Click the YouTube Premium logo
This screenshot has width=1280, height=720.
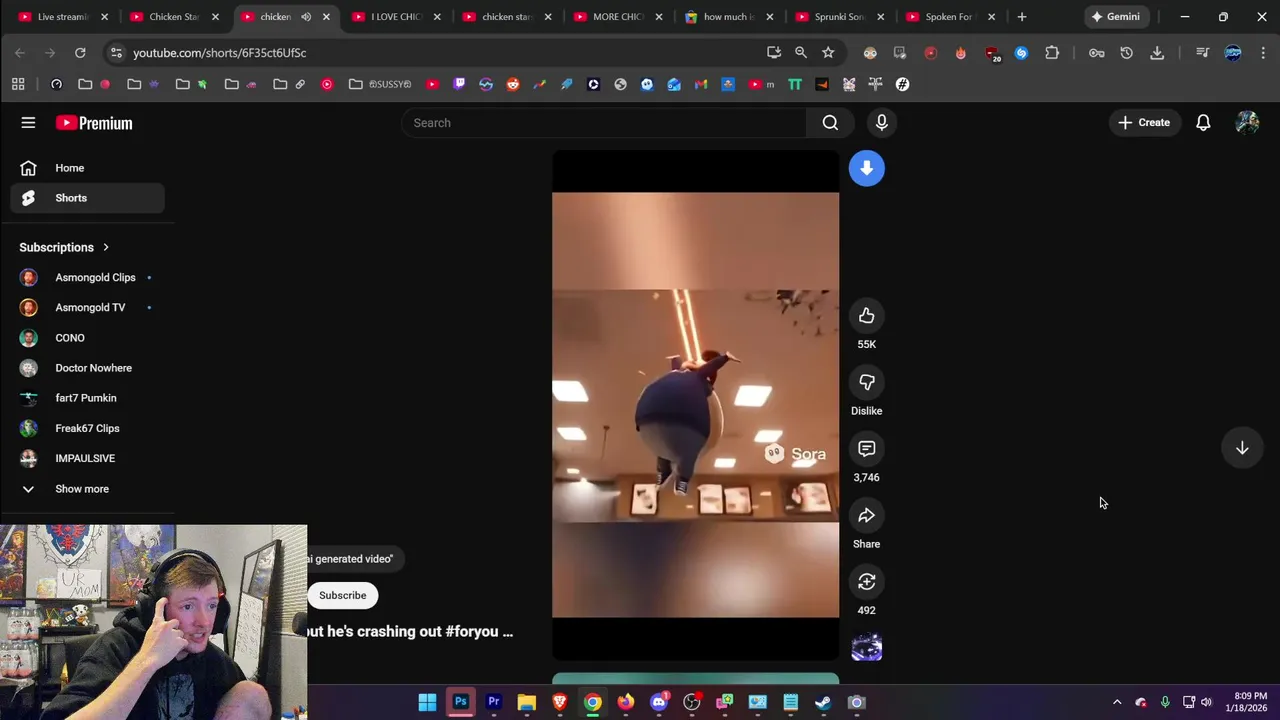point(94,123)
